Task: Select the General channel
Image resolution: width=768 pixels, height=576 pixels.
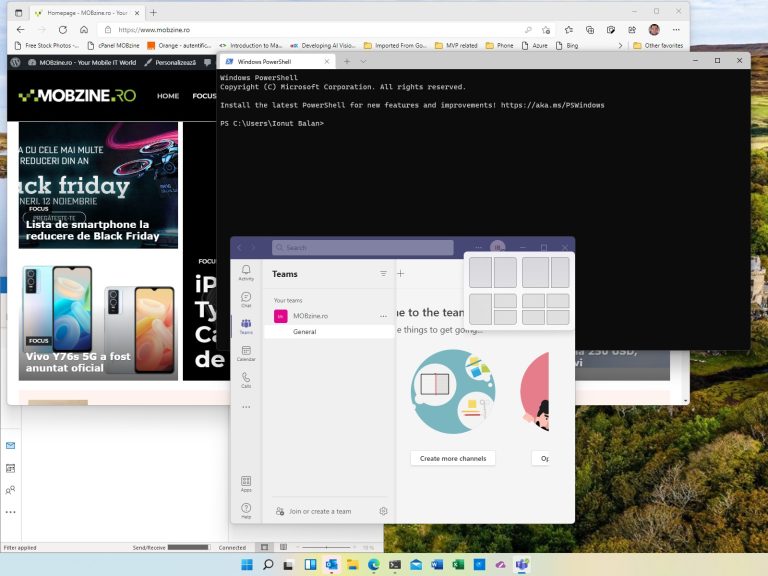Action: point(305,332)
